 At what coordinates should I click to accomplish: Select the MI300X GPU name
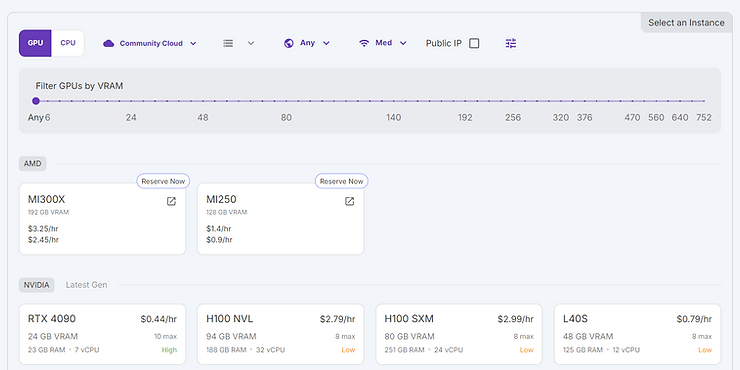pos(46,200)
